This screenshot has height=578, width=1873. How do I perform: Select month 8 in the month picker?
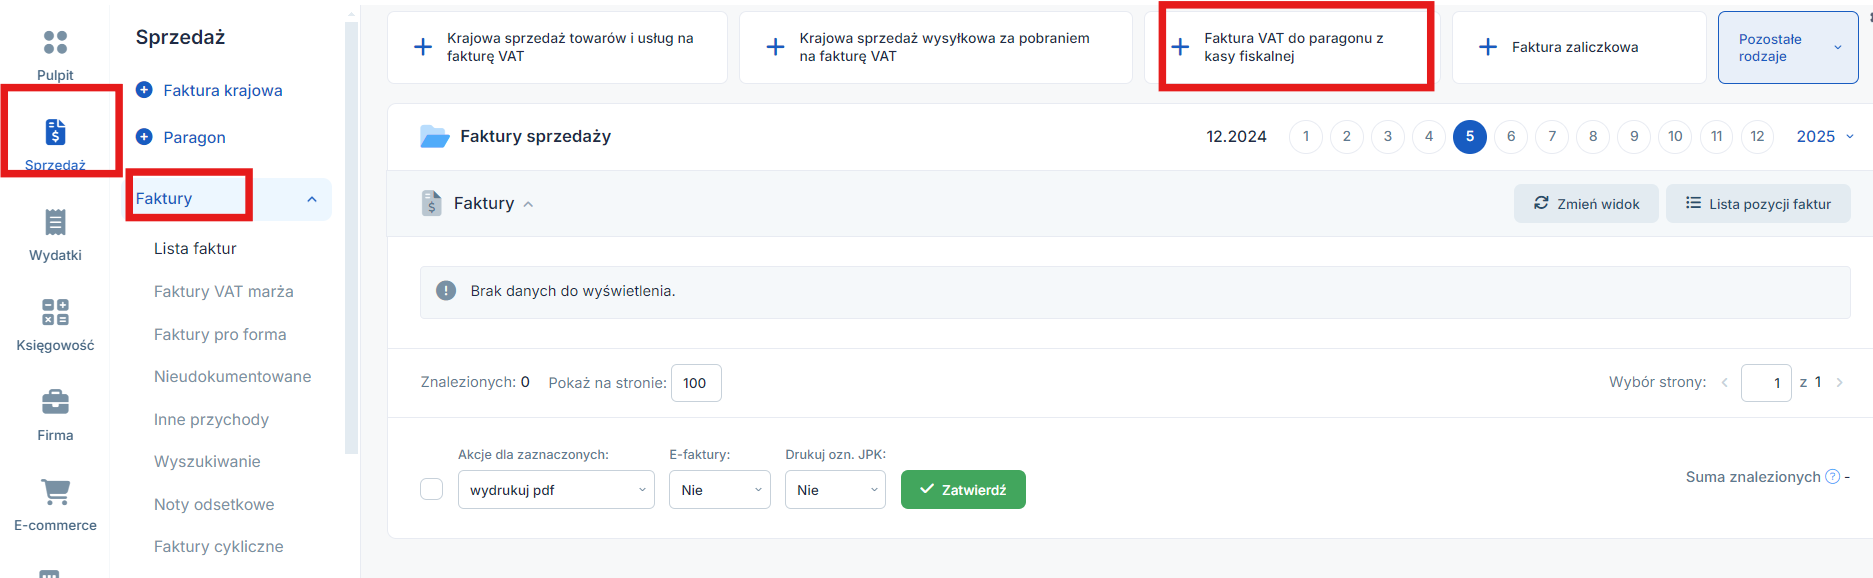coord(1593,137)
